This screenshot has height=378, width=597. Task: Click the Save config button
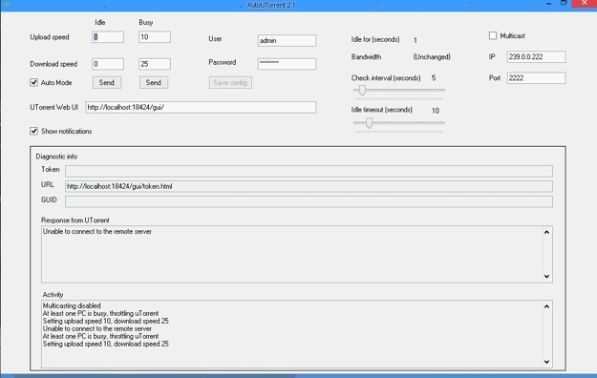pyautogui.click(x=230, y=83)
